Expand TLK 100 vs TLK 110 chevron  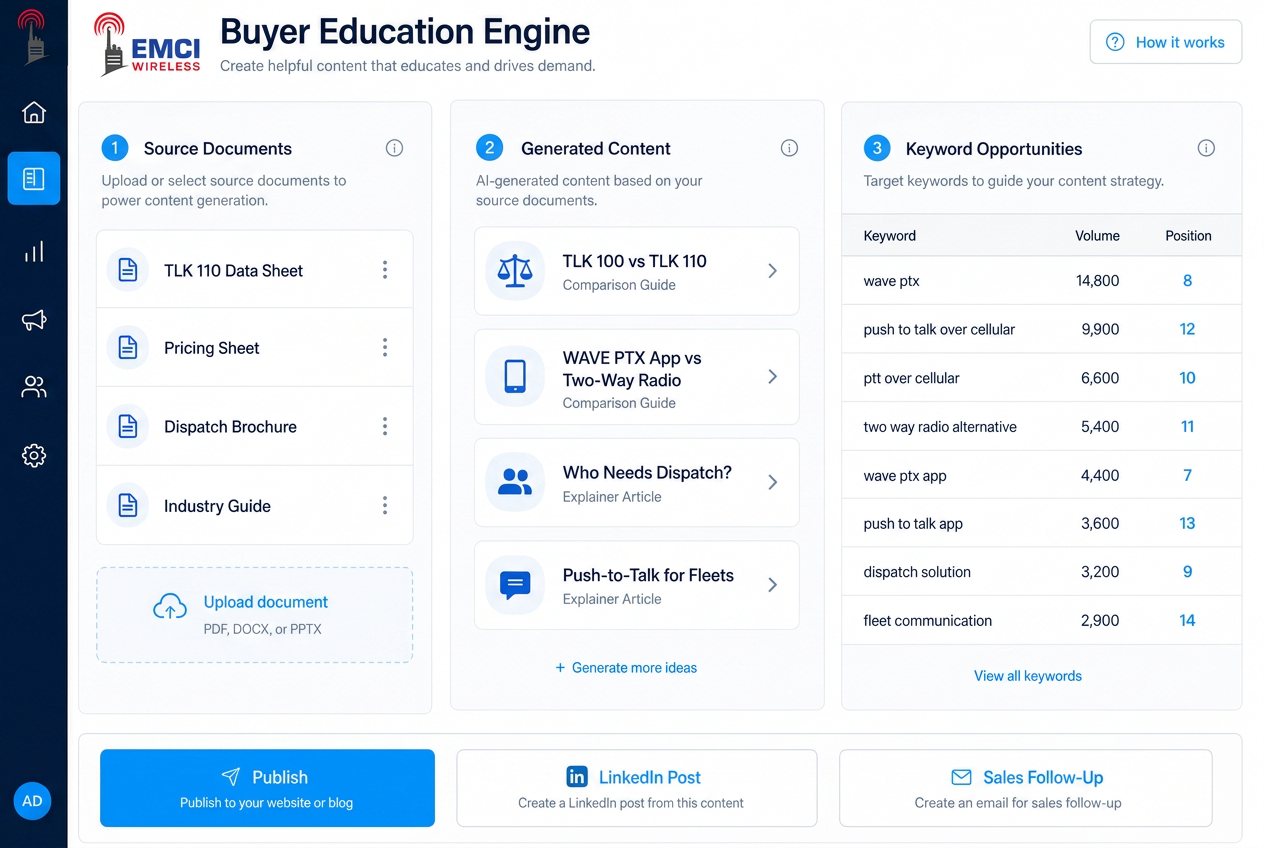pyautogui.click(x=772, y=271)
